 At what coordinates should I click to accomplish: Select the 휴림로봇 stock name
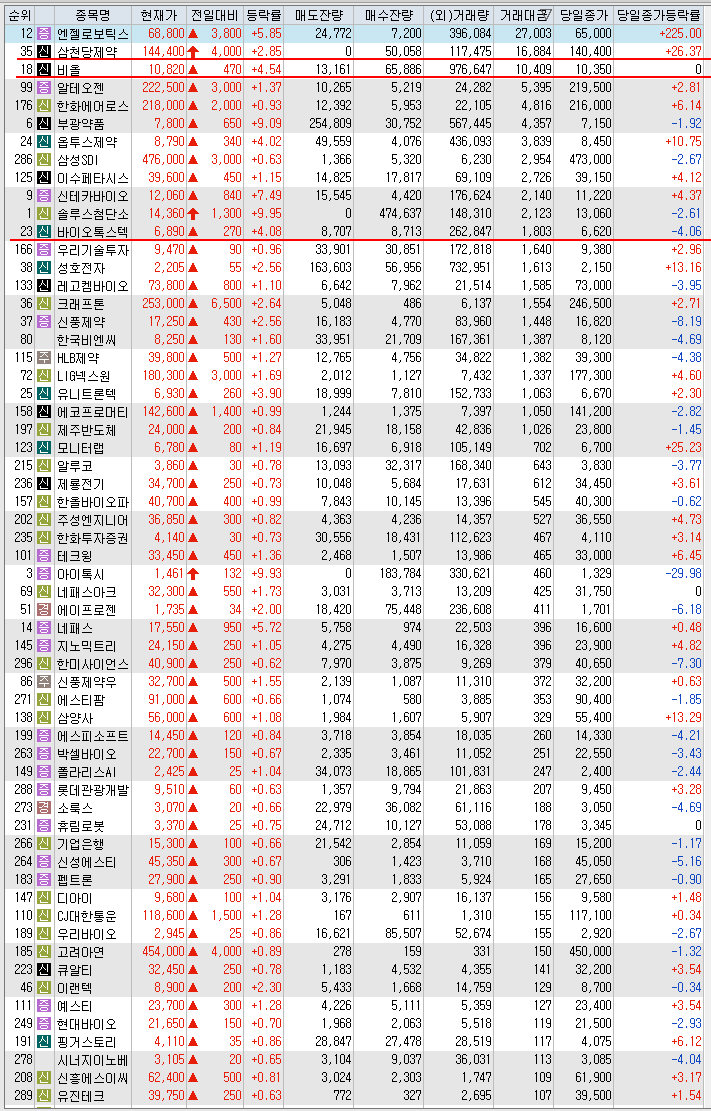[80, 825]
